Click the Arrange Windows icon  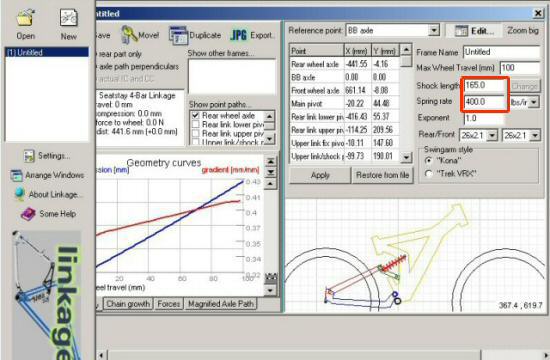[16, 175]
